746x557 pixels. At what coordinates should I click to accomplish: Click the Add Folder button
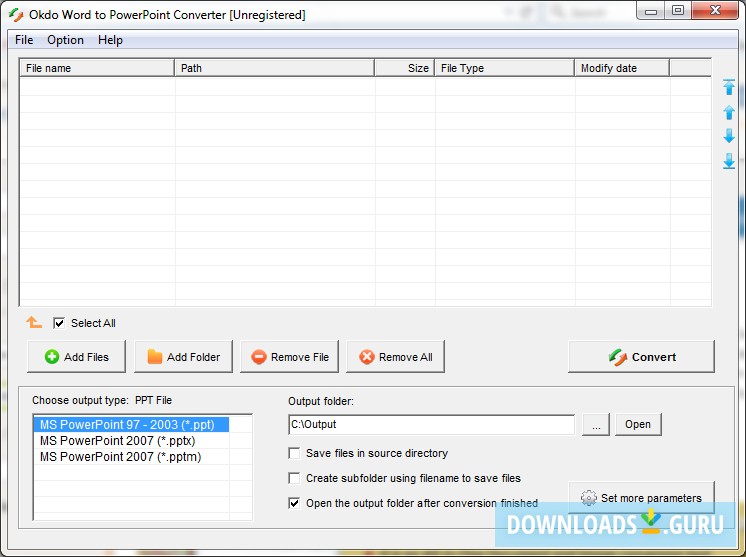click(x=183, y=356)
